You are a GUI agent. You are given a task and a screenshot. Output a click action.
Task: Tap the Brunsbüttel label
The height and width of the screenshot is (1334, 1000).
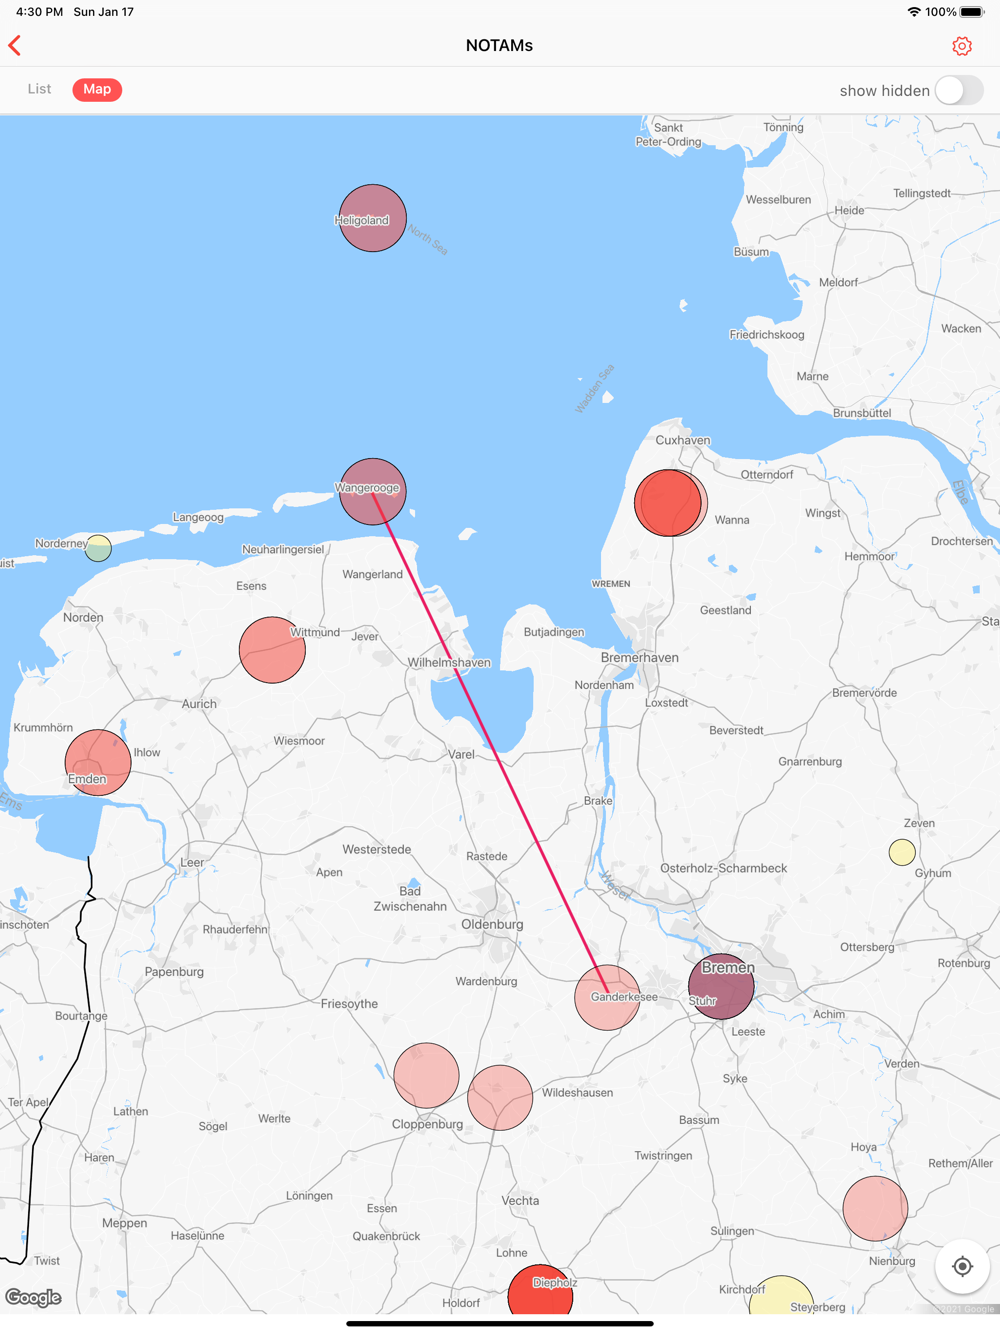[x=862, y=413]
